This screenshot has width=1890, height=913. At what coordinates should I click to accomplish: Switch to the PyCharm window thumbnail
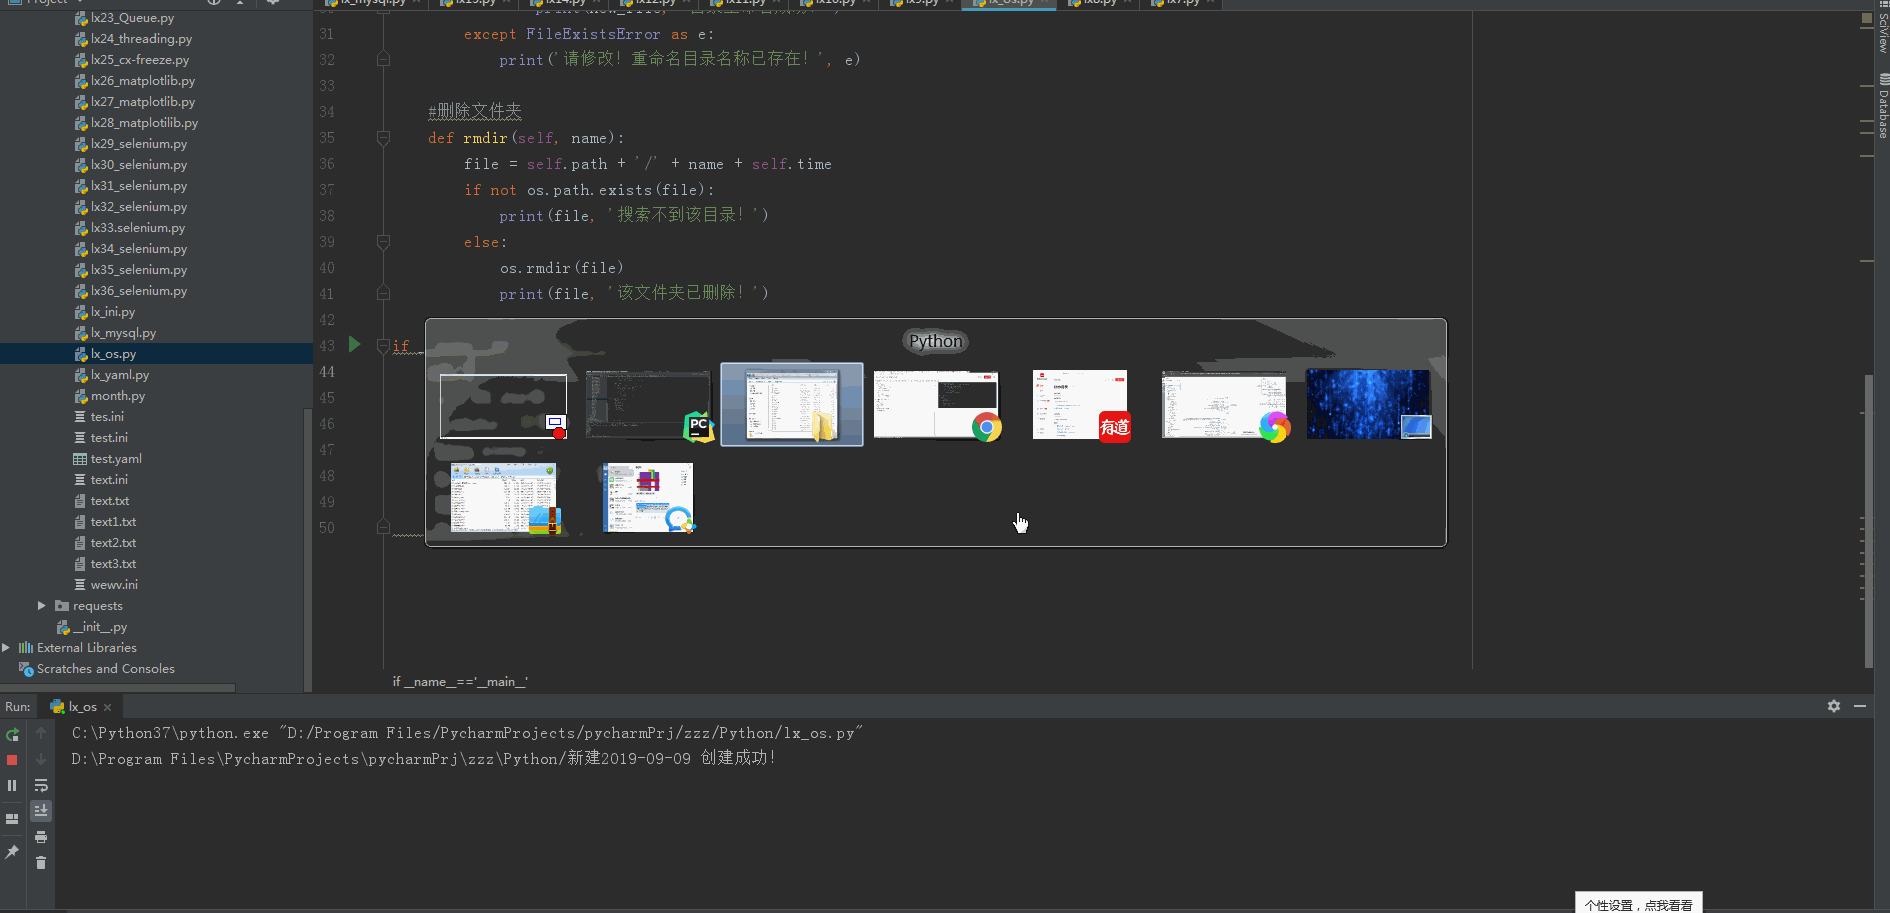[649, 405]
